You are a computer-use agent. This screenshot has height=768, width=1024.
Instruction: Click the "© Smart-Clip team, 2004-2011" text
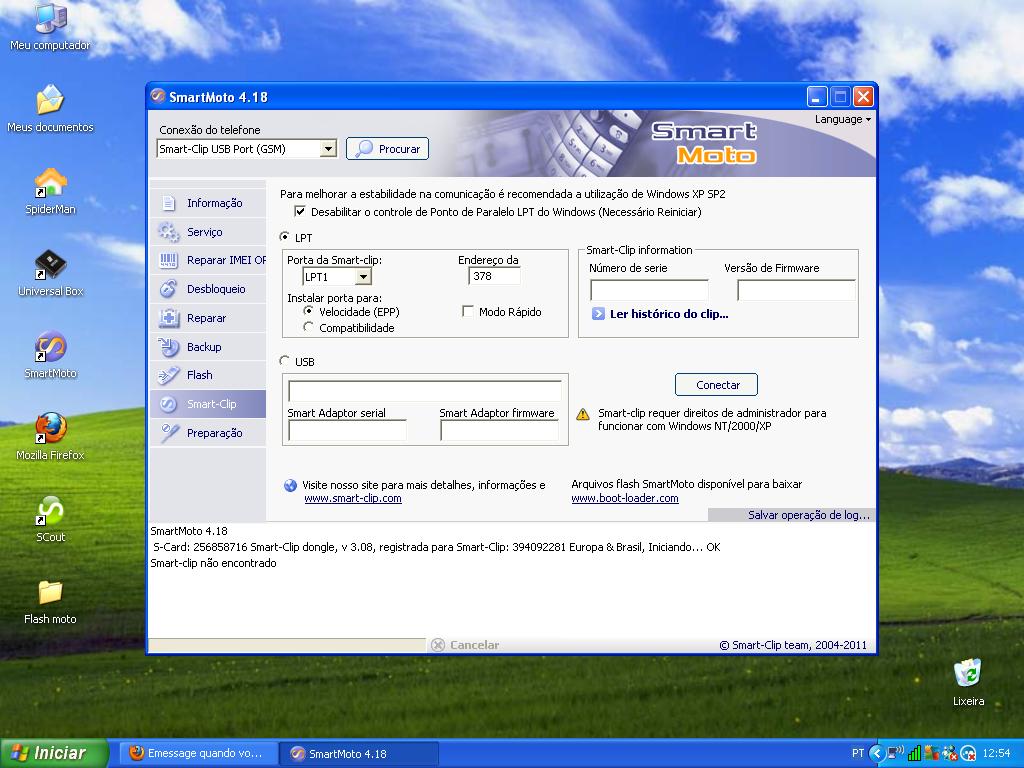click(x=793, y=645)
